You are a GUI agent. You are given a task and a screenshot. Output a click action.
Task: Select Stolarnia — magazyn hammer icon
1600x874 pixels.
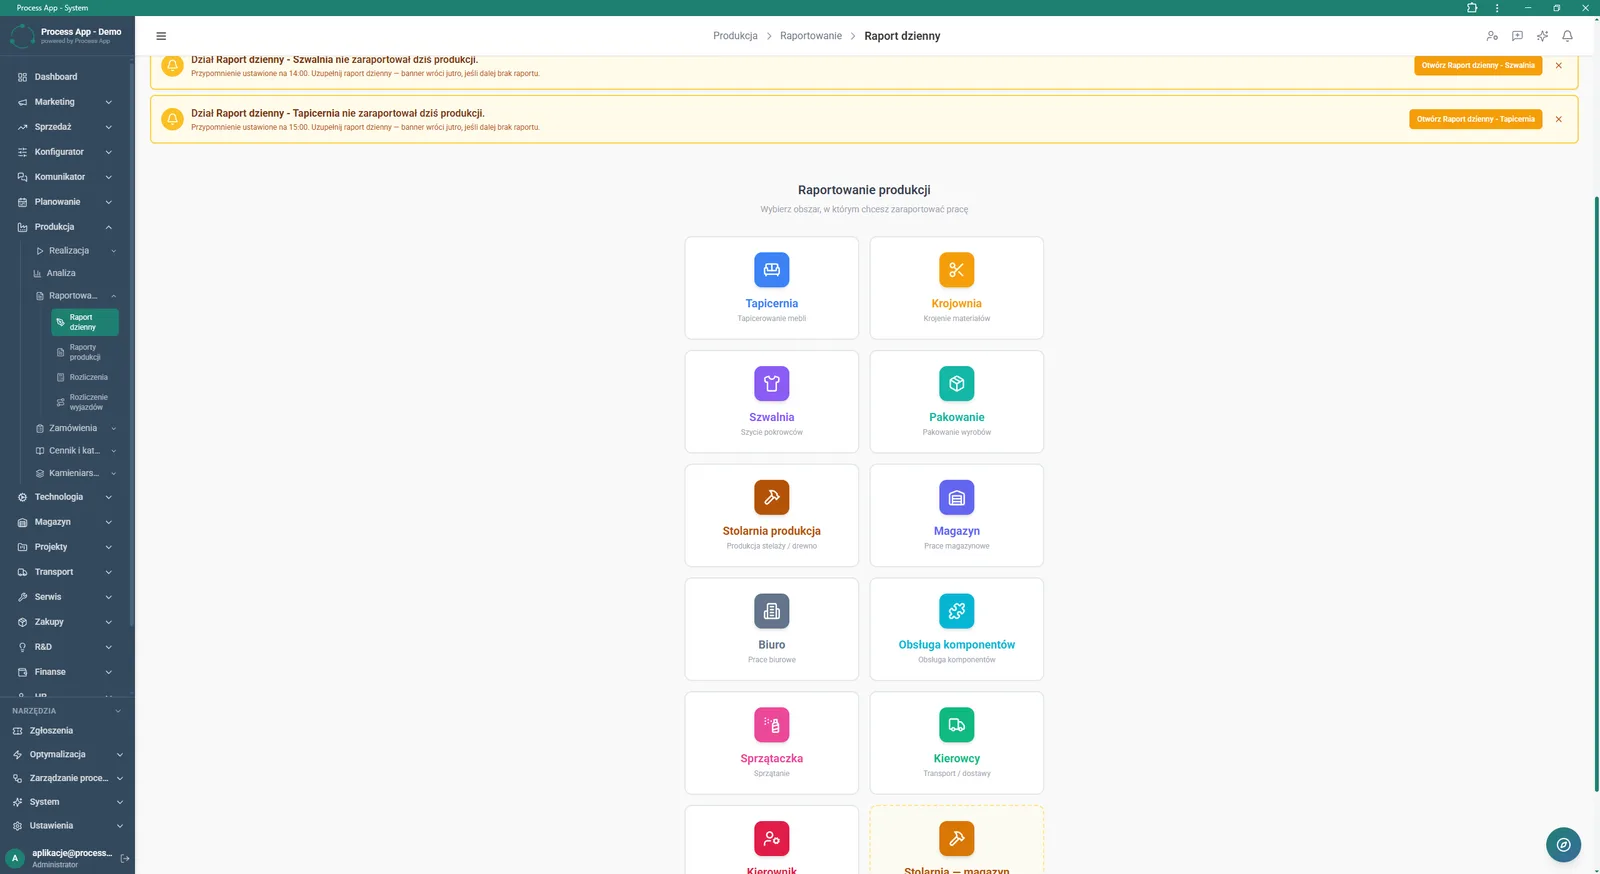pyautogui.click(x=956, y=839)
